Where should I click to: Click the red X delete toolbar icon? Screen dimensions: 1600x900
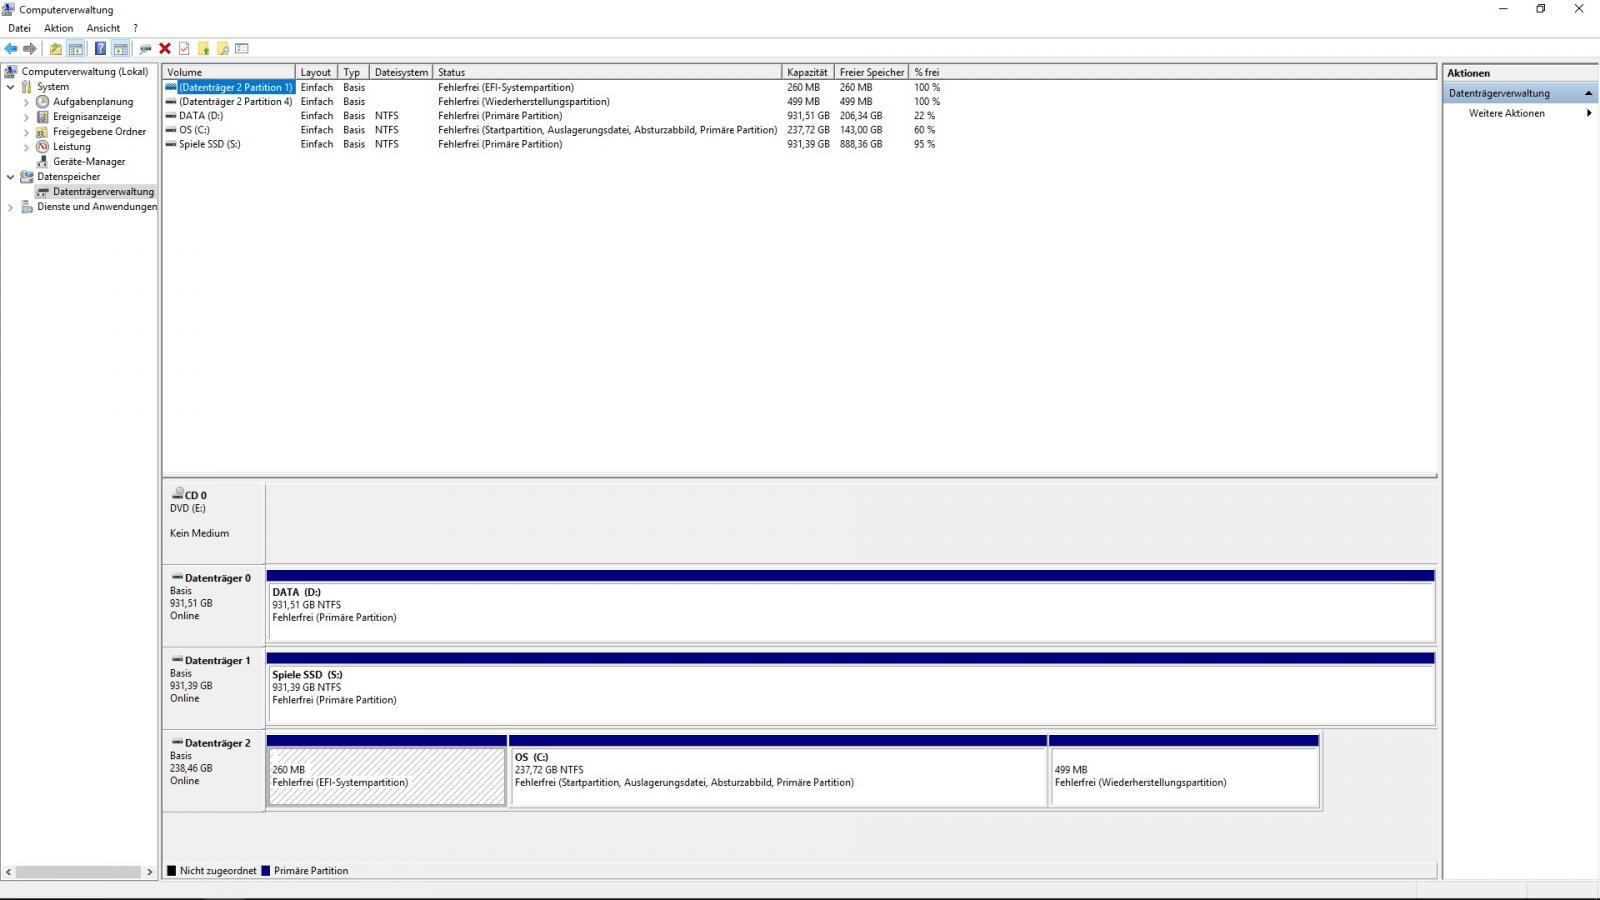(165, 48)
